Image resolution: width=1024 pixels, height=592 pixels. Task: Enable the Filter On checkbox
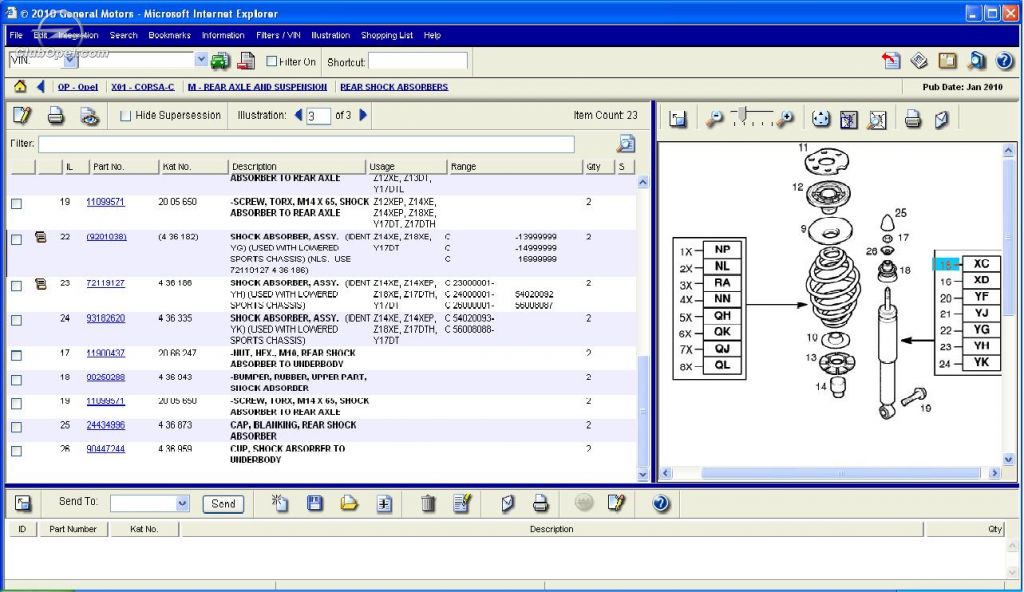point(272,61)
